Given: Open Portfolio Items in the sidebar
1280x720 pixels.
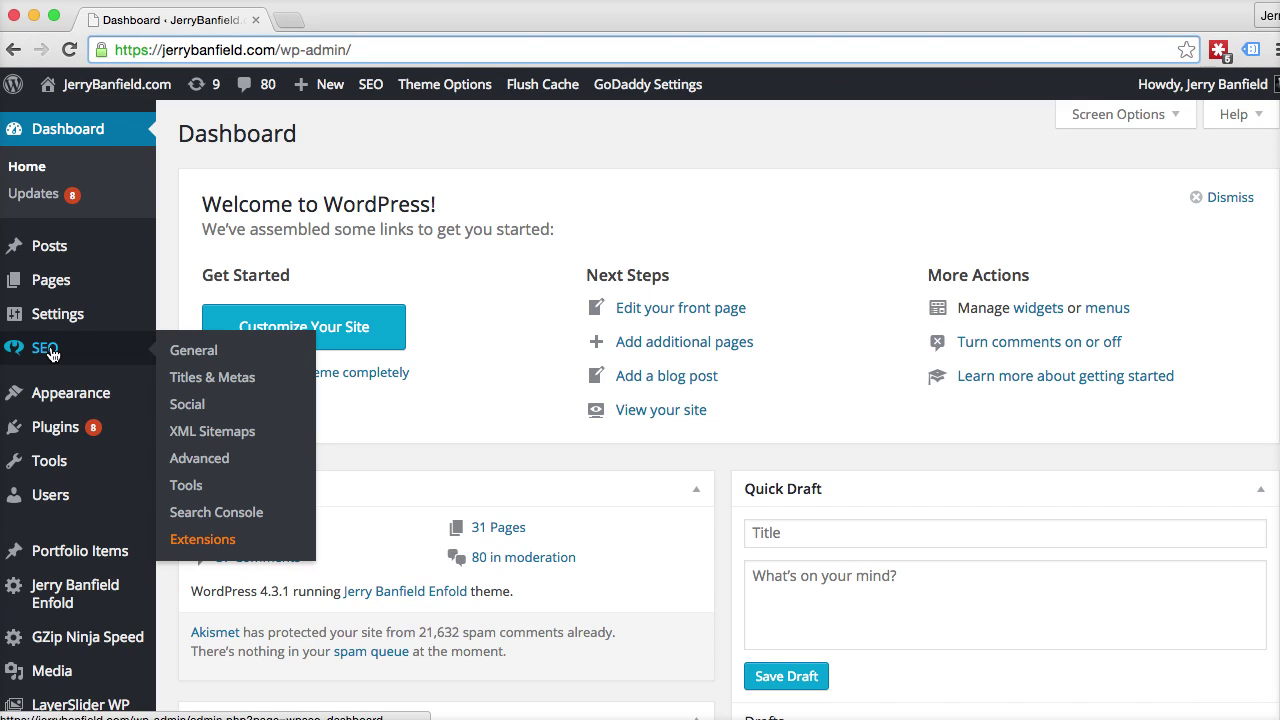Looking at the screenshot, I should [x=78, y=551].
